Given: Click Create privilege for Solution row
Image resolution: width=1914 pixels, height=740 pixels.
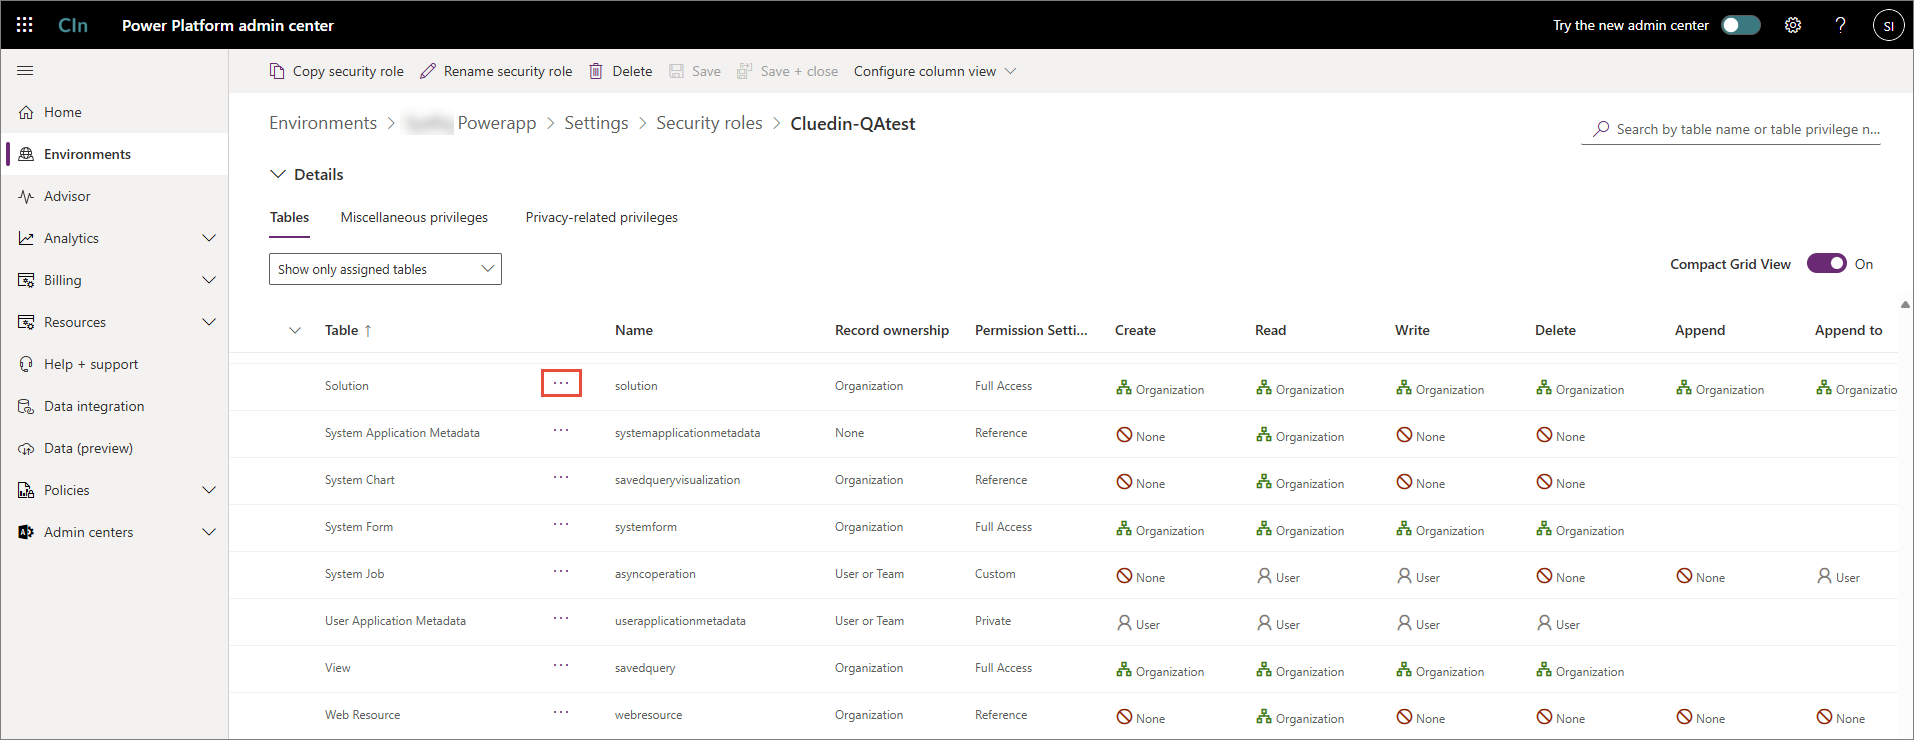Looking at the screenshot, I should pyautogui.click(x=1160, y=388).
